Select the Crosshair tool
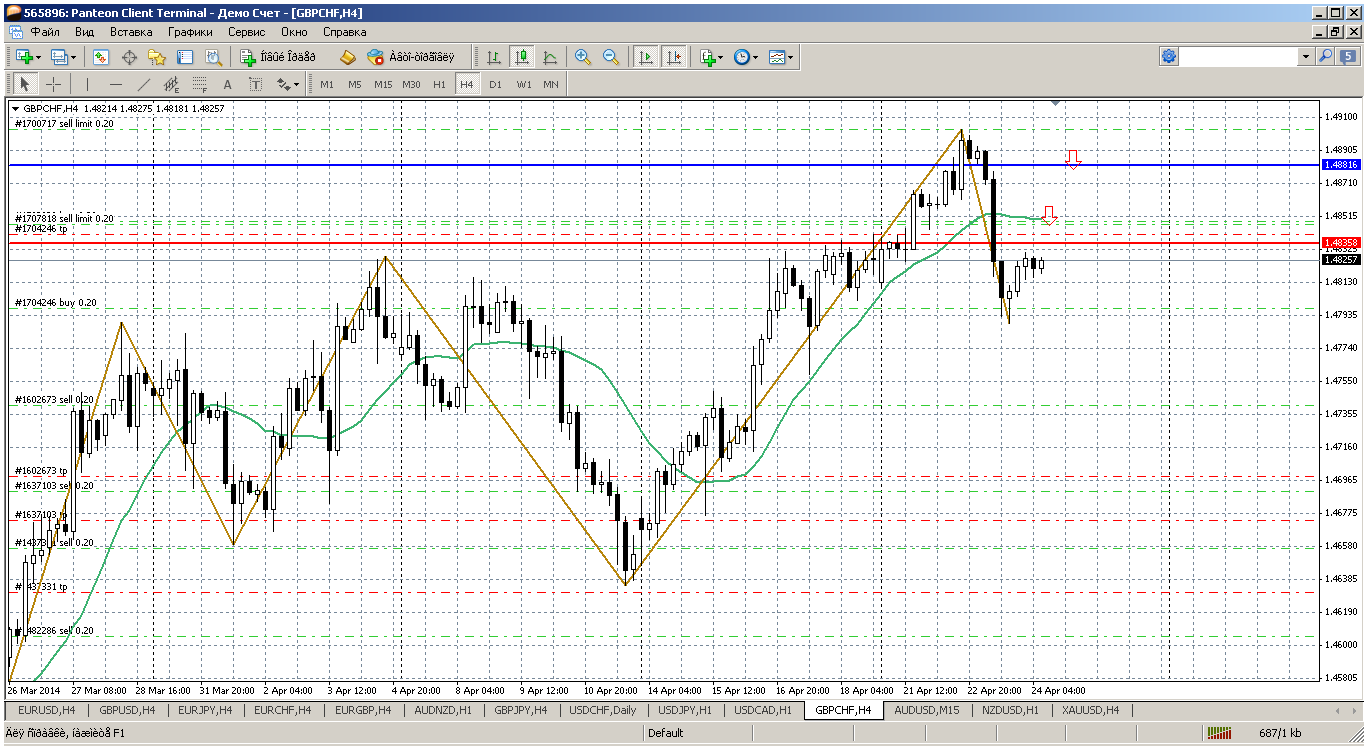 click(53, 85)
